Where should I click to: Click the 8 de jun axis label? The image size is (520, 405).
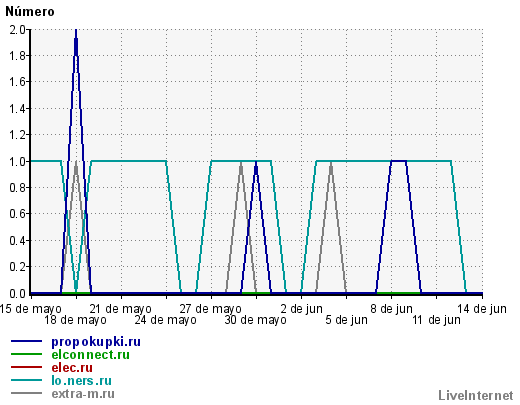391,309
